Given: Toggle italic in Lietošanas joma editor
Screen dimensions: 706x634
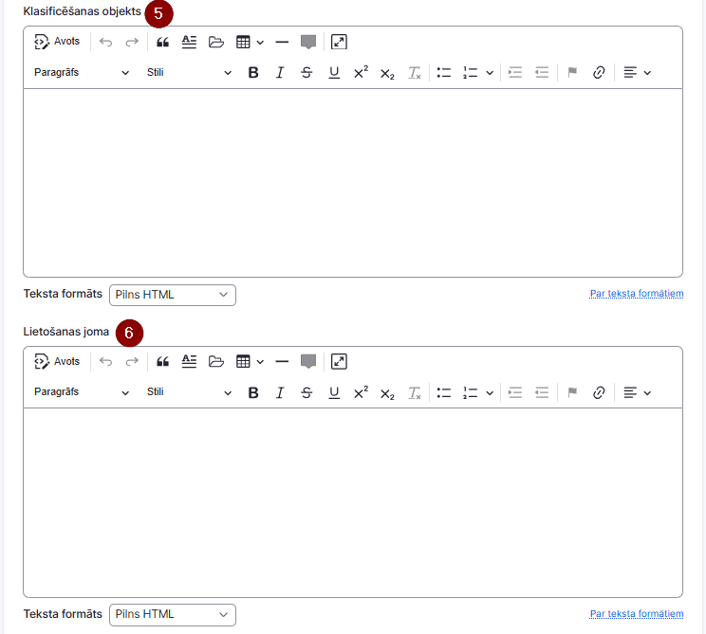Looking at the screenshot, I should coord(280,393).
